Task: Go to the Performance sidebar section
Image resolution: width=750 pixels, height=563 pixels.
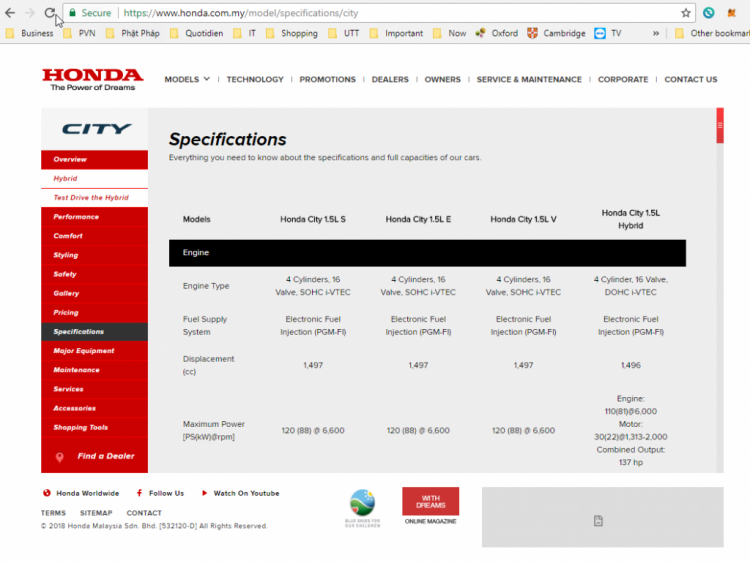Action: (x=94, y=217)
